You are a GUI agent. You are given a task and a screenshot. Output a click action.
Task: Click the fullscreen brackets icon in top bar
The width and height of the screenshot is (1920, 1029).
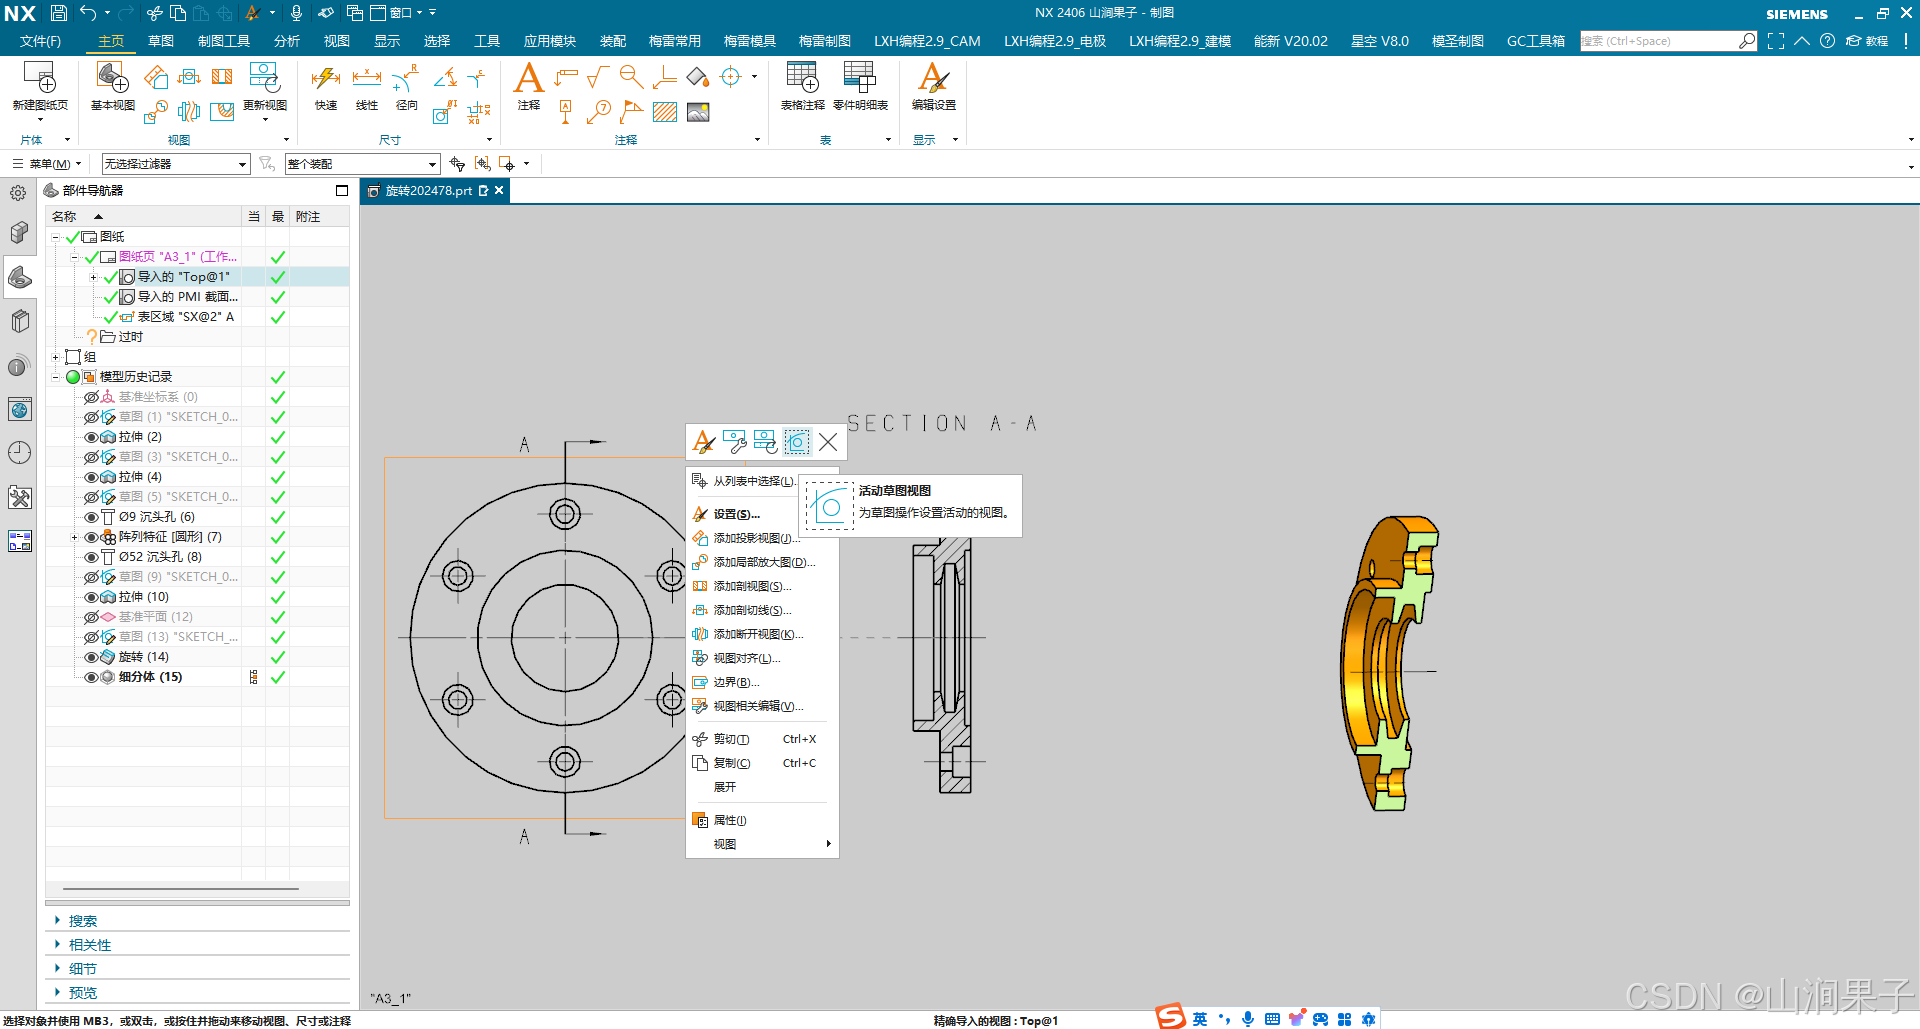pyautogui.click(x=1776, y=41)
